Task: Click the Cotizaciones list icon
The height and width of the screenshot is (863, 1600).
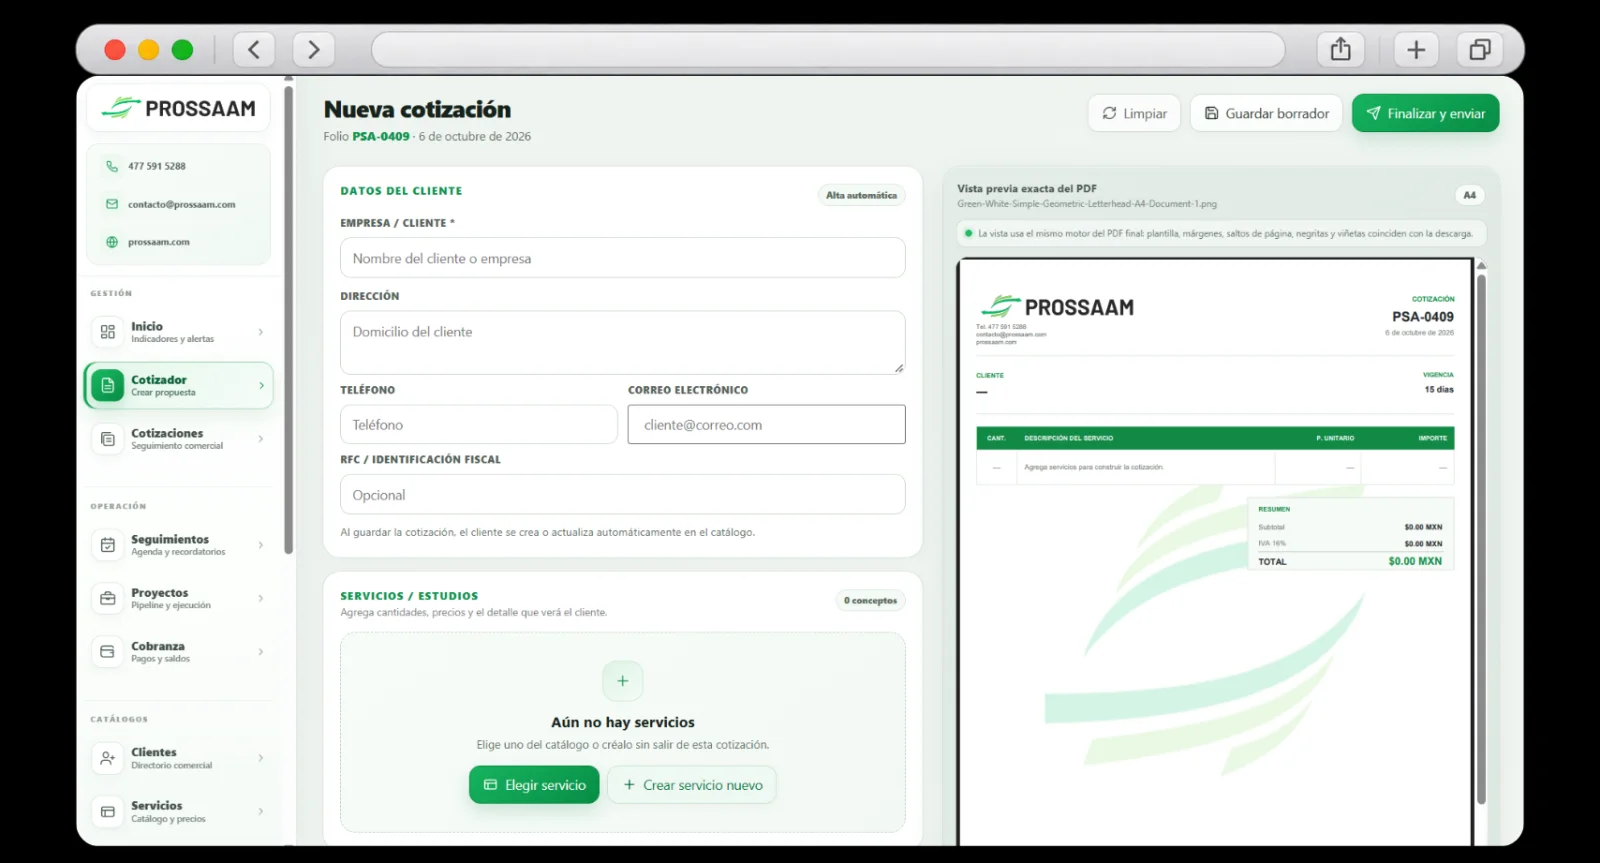Action: [x=108, y=439]
